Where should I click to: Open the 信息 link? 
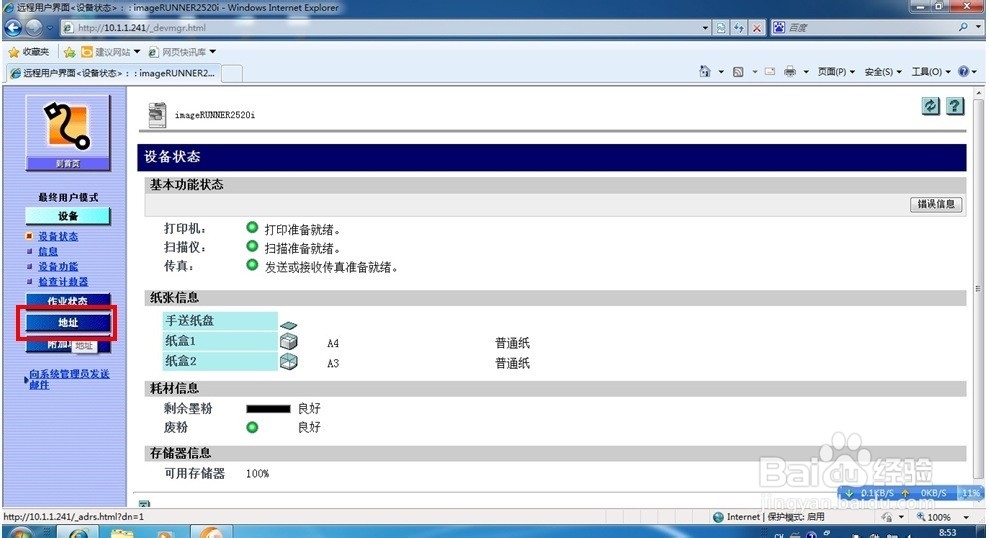48,252
